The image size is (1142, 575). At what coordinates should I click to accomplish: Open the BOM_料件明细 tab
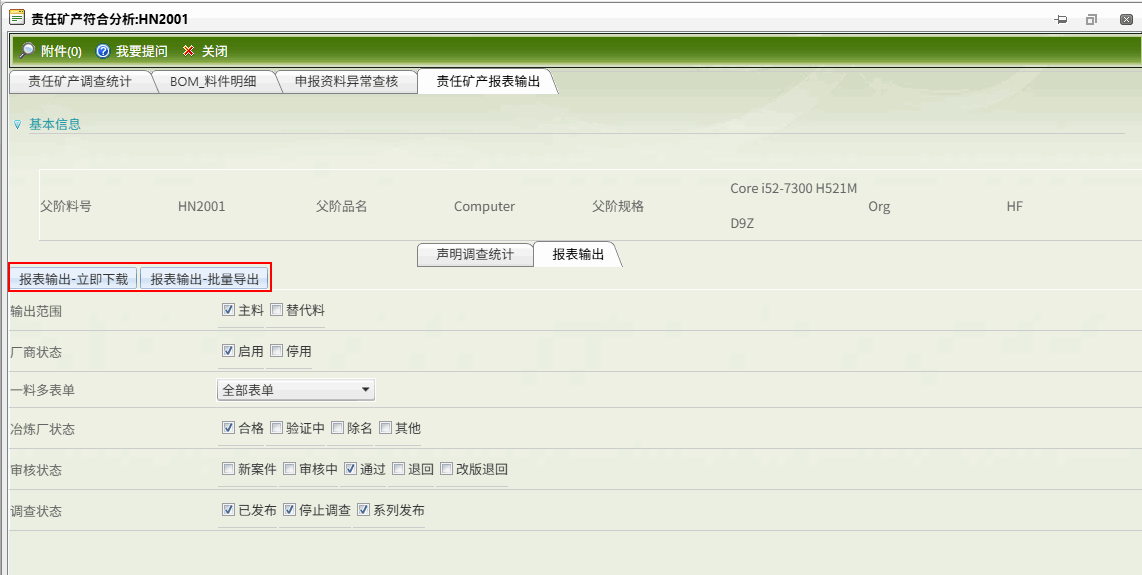tap(212, 82)
